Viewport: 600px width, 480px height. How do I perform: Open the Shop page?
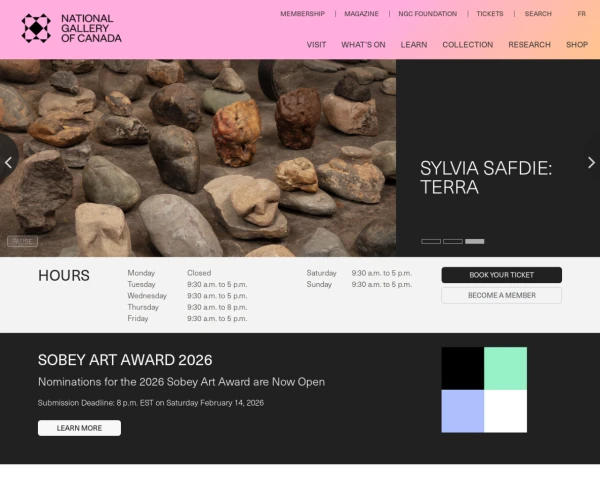point(577,45)
